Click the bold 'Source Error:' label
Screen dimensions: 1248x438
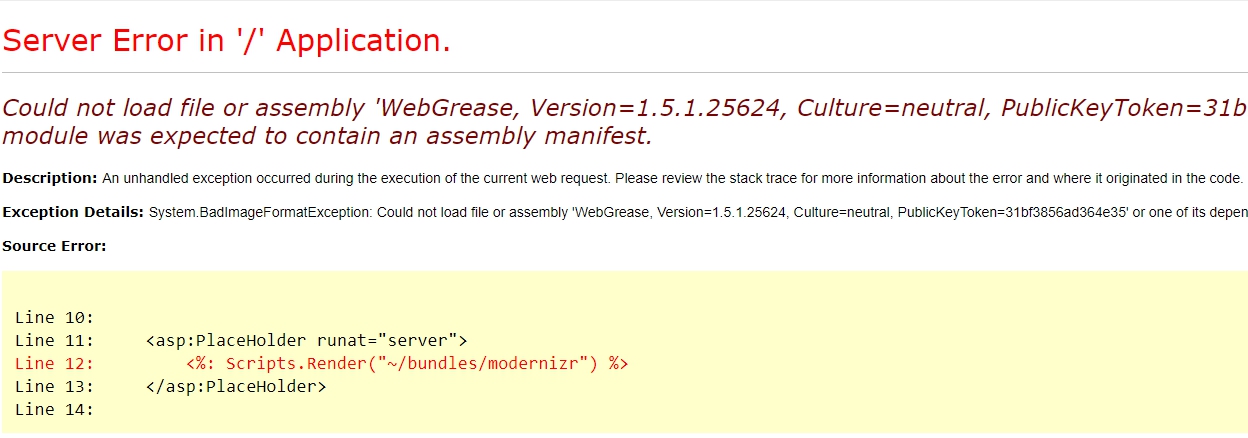54,245
